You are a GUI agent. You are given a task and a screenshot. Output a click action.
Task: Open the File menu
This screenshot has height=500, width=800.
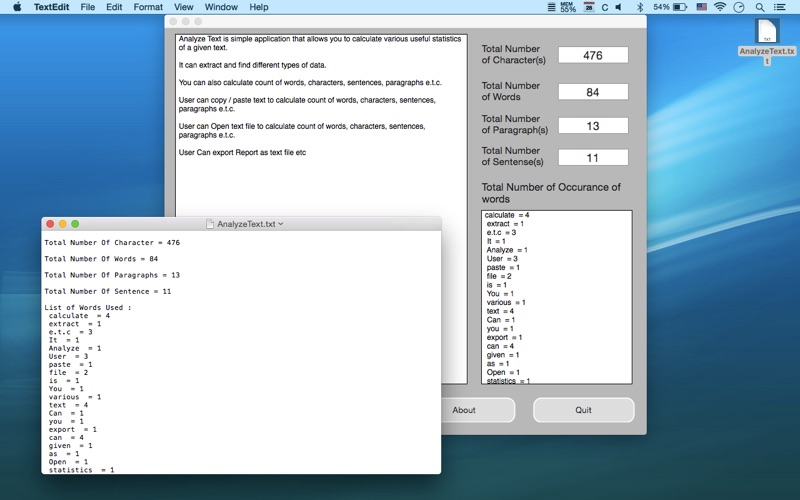(88, 7)
